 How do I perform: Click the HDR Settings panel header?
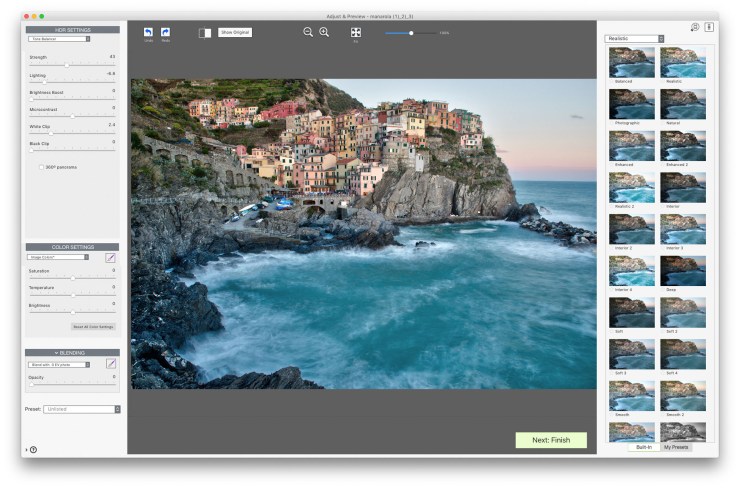[73, 30]
